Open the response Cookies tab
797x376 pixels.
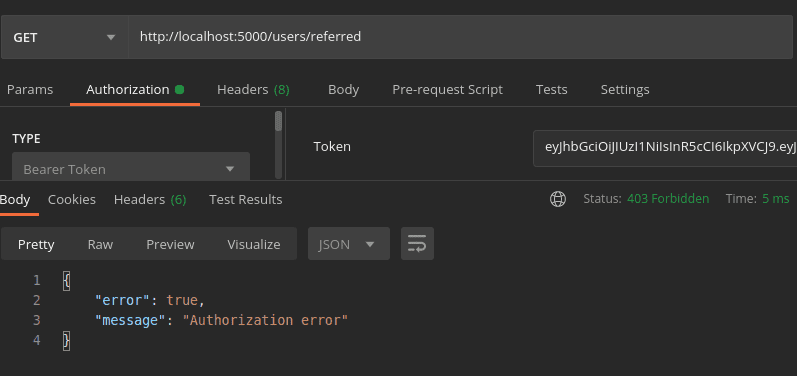(x=72, y=199)
